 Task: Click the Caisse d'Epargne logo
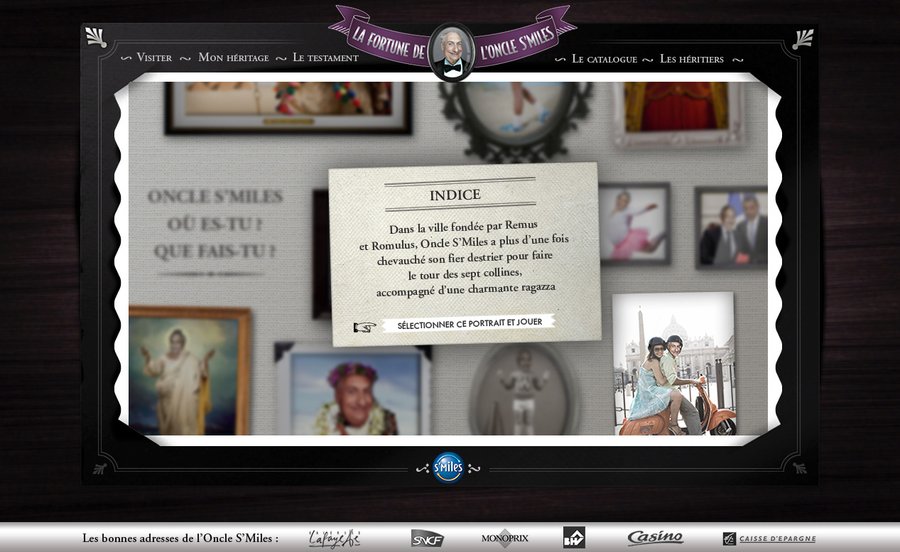769,538
